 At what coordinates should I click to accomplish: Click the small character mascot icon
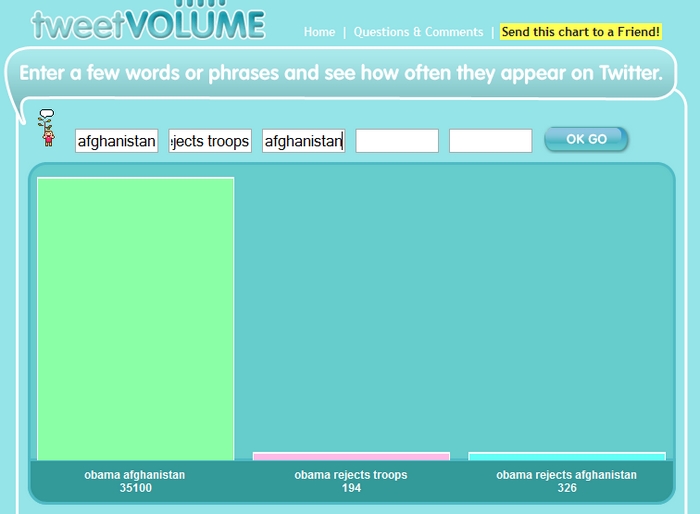pyautogui.click(x=47, y=128)
